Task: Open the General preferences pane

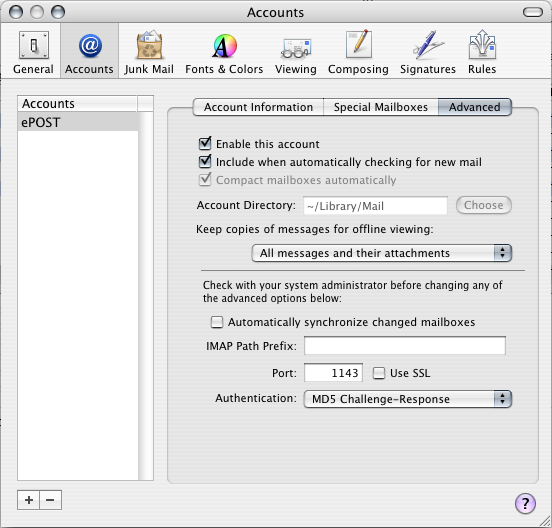Action: (x=33, y=52)
